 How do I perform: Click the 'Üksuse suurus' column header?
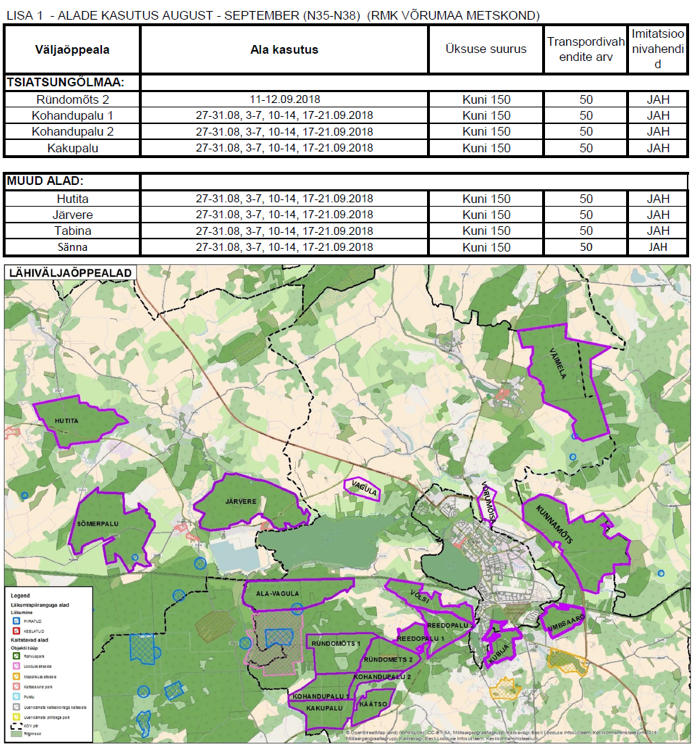pos(486,49)
